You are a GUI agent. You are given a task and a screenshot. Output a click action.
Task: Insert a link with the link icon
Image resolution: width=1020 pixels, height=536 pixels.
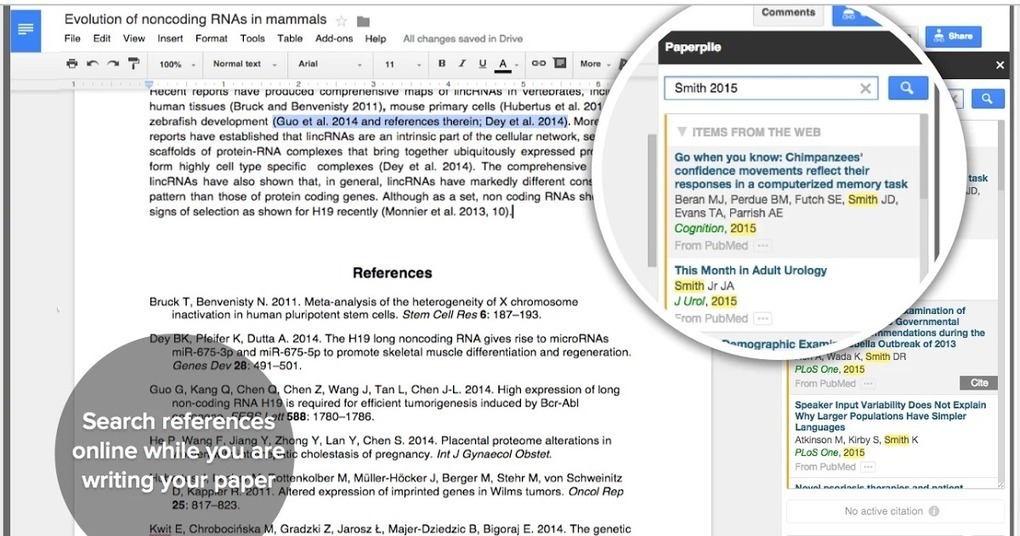(539, 64)
